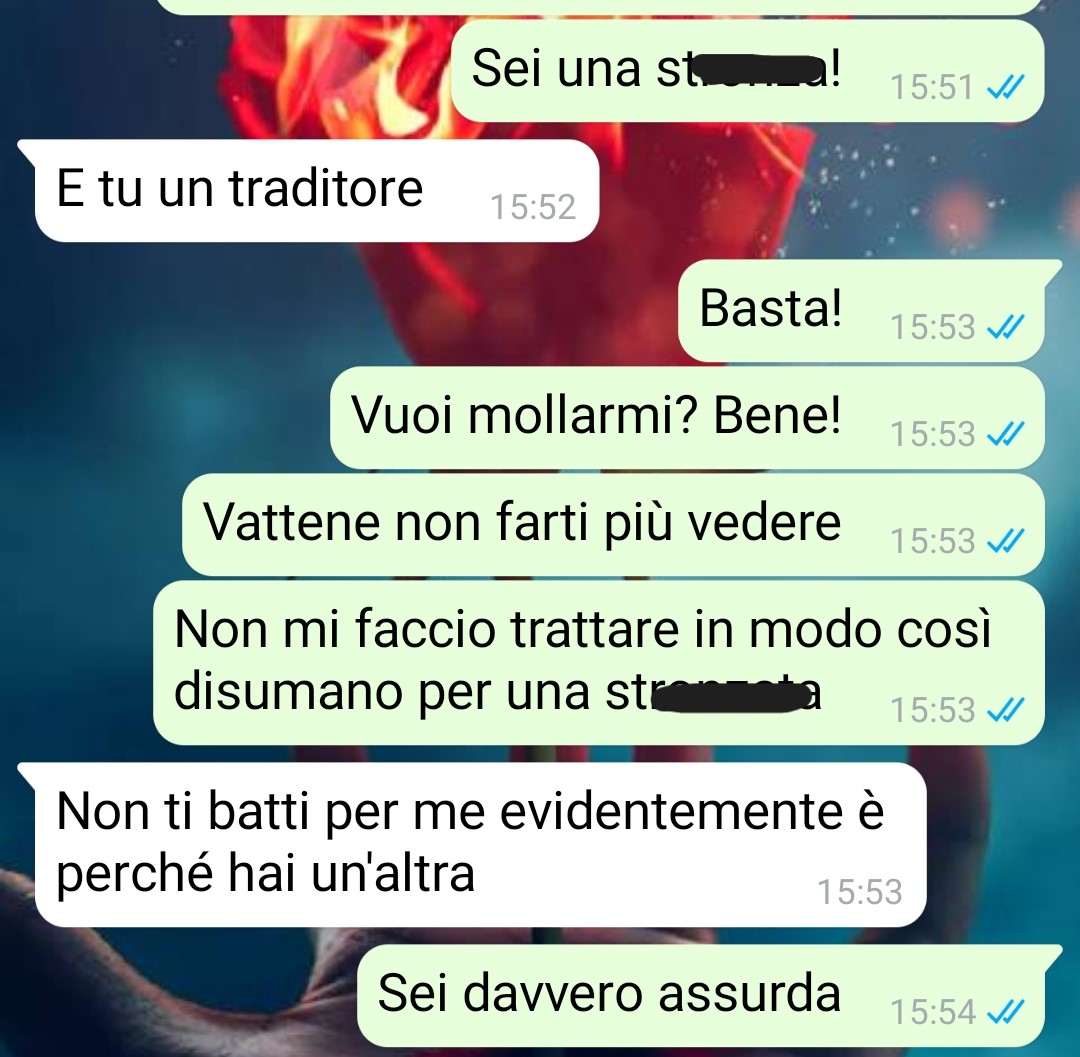Click the 15:54 timestamp at the bottom
Screen dimensions: 1080x1057
[x=933, y=1012]
